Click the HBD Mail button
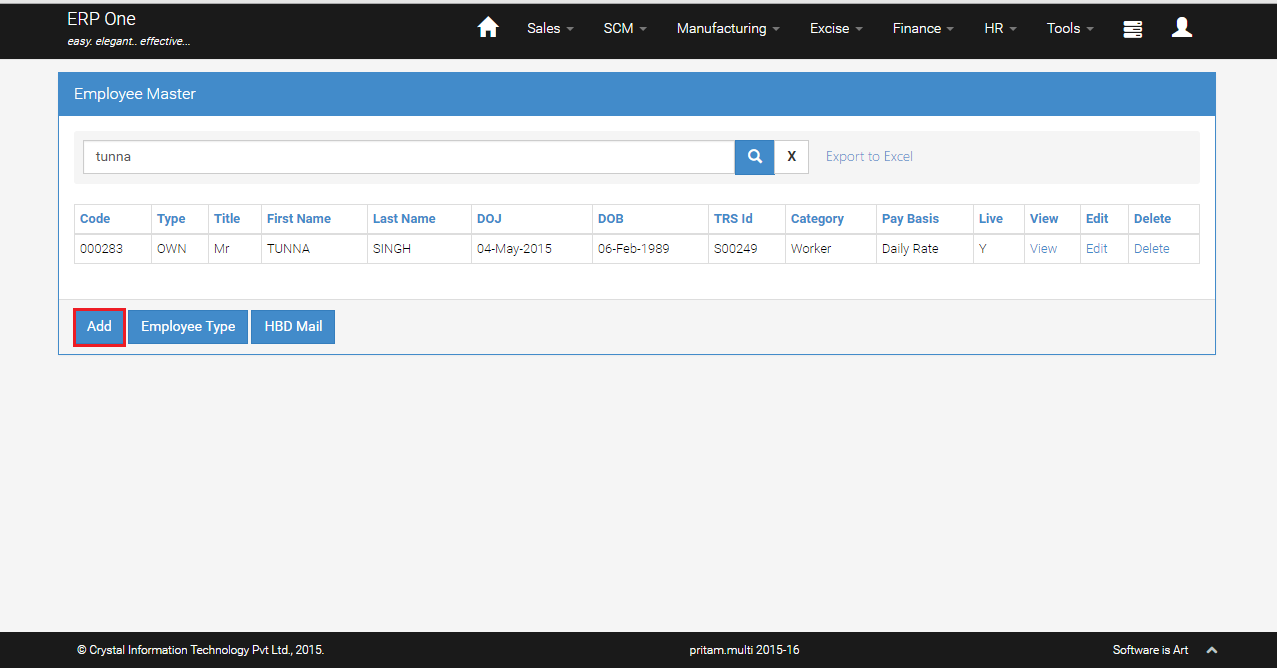Image resolution: width=1277 pixels, height=668 pixels. 293,327
